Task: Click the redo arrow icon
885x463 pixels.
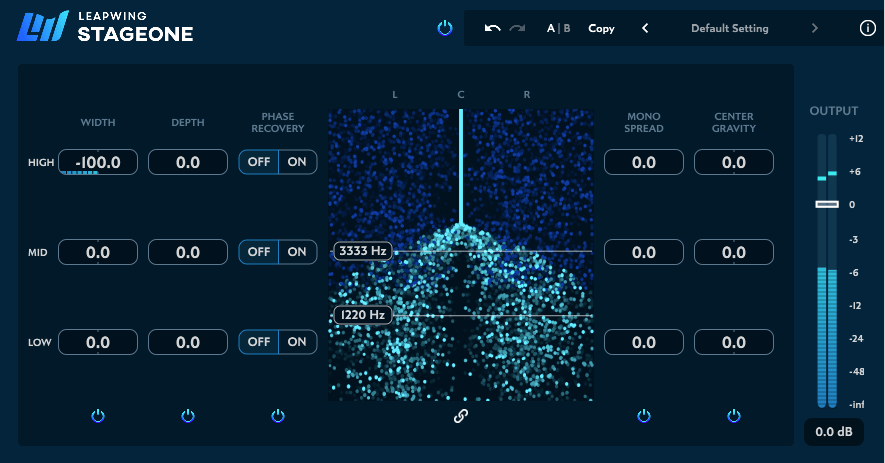Action: coord(517,28)
